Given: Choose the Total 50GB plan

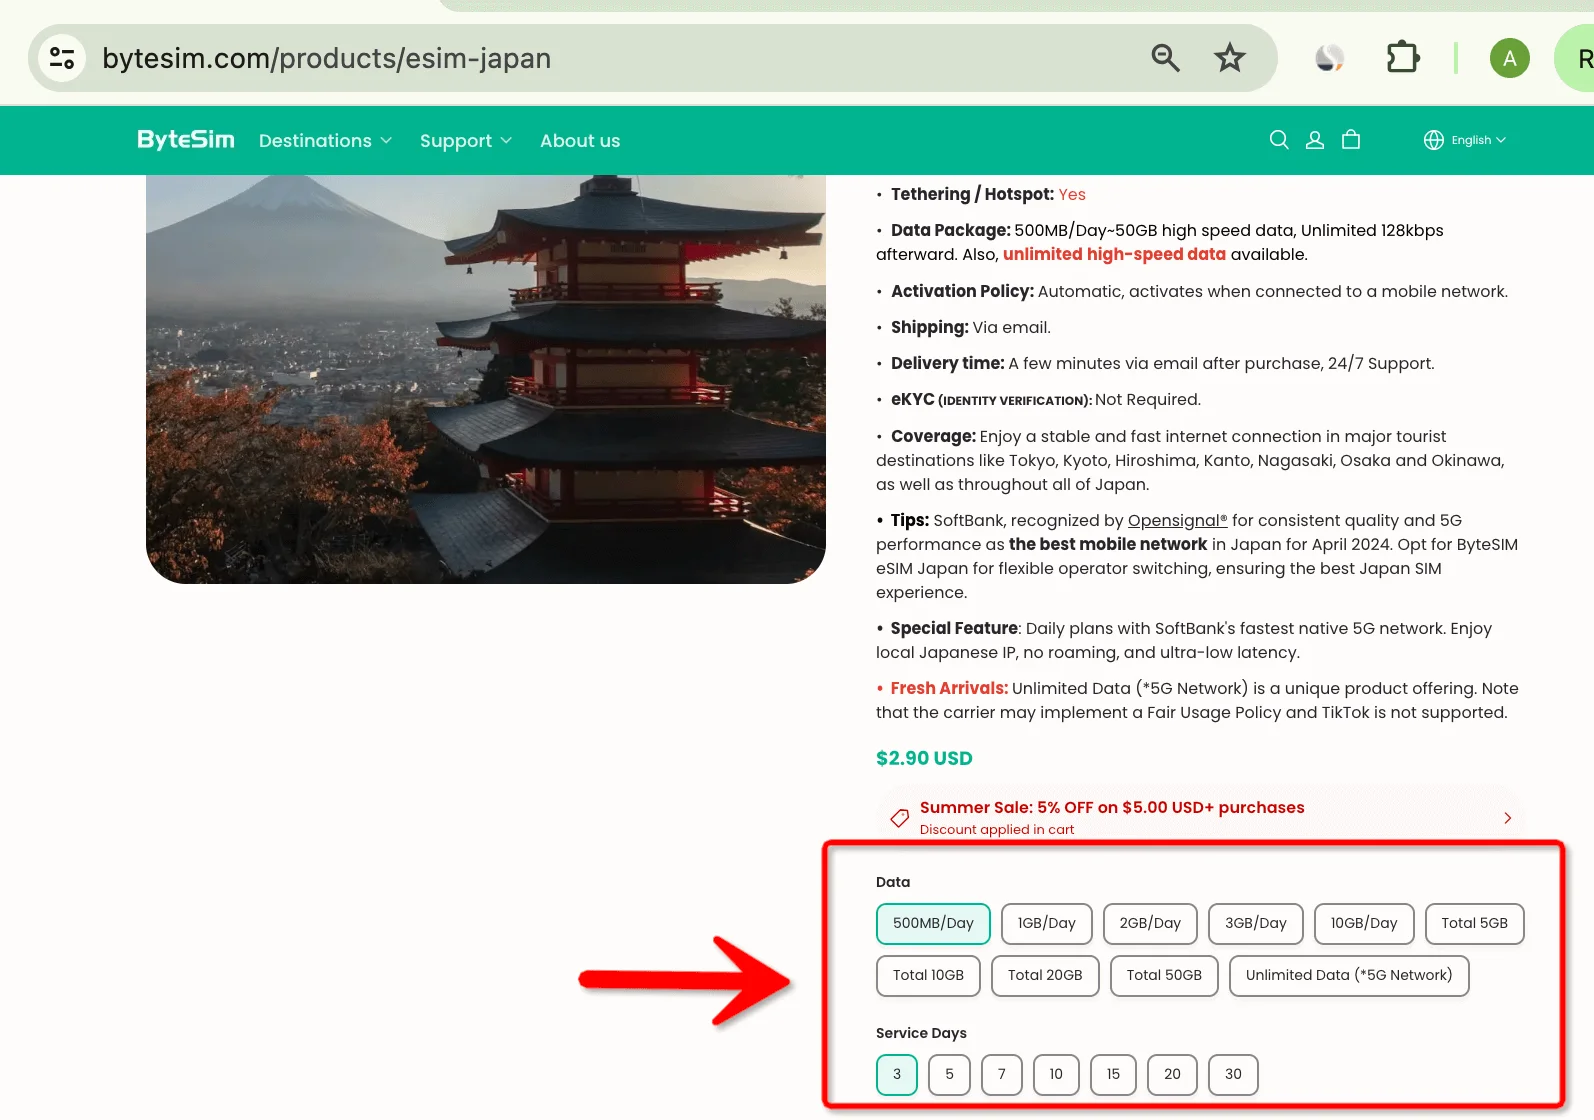Looking at the screenshot, I should (x=1164, y=976).
